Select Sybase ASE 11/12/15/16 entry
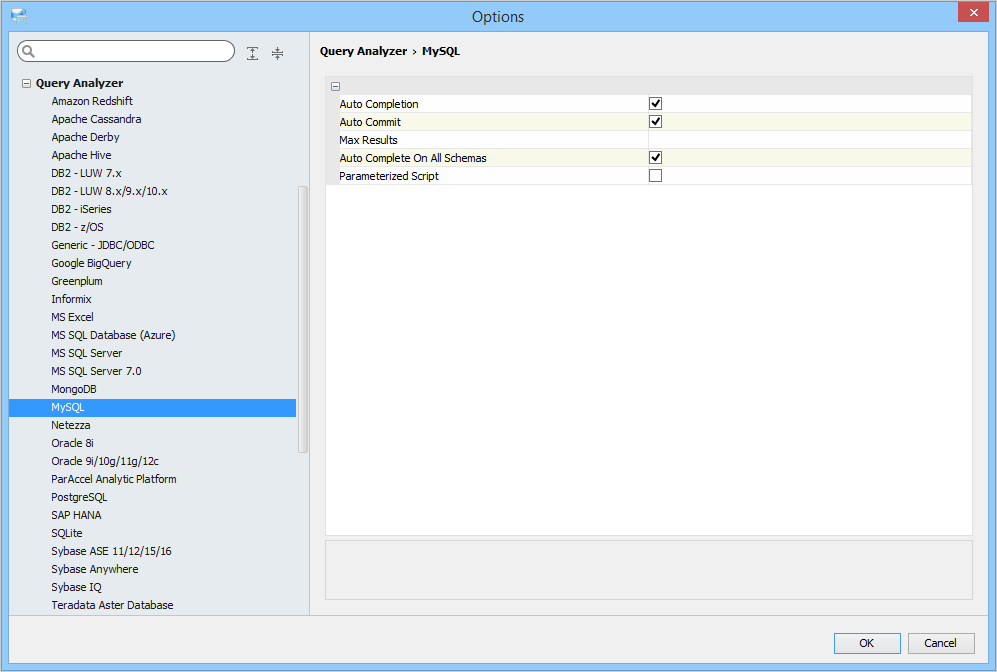This screenshot has width=997, height=672. (111, 551)
